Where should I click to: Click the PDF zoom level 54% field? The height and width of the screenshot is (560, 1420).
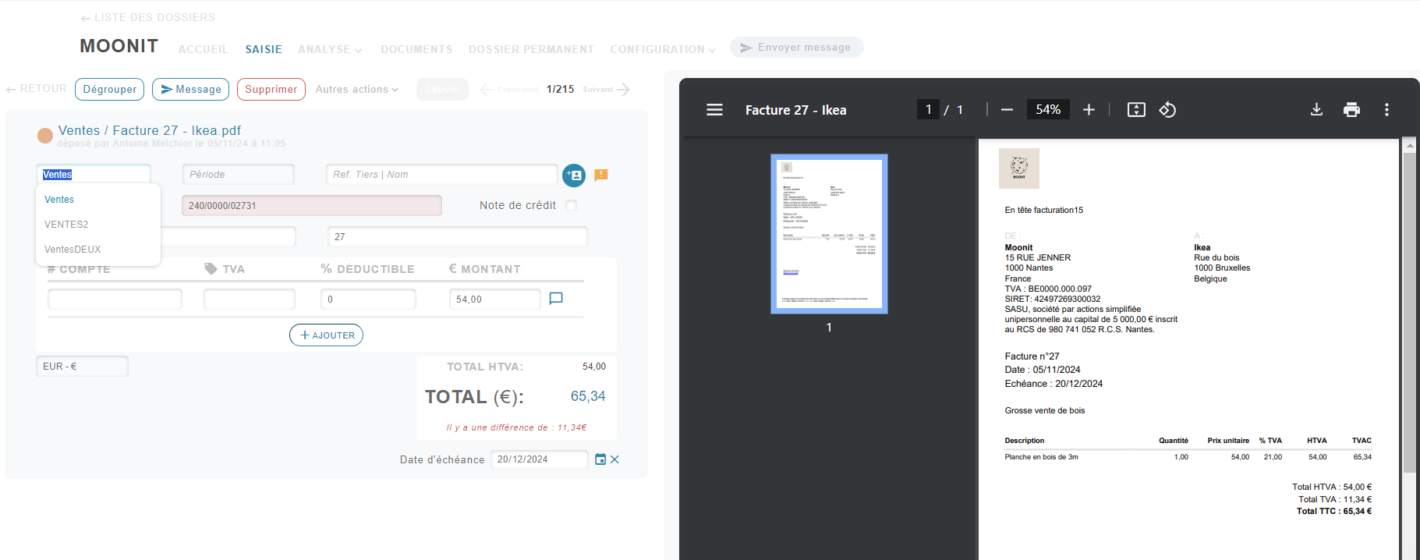tap(1048, 110)
